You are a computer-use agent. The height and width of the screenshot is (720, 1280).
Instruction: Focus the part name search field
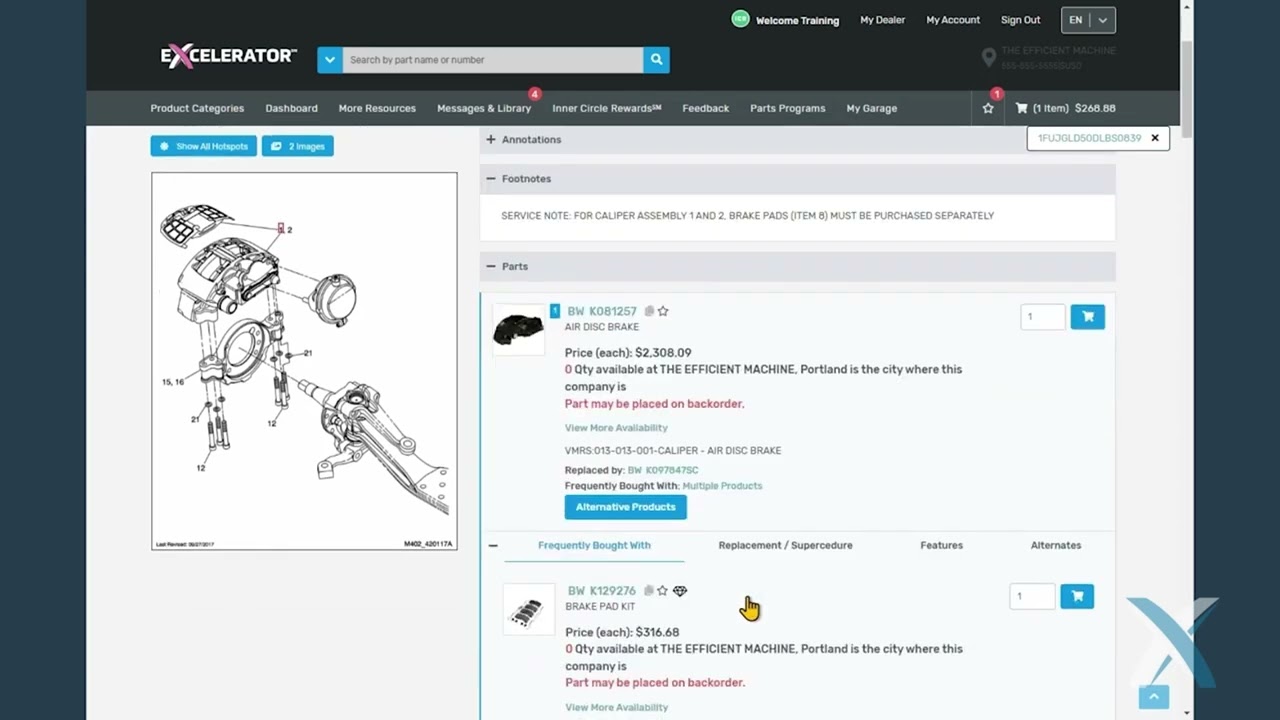pos(493,60)
